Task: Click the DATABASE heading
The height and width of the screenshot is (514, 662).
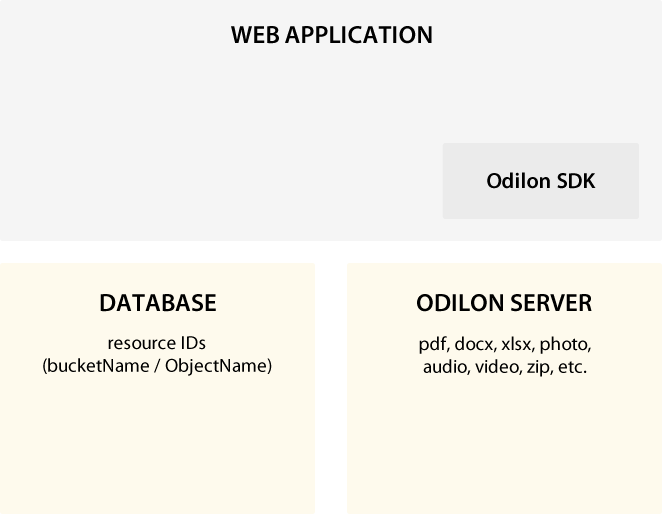Action: (158, 303)
